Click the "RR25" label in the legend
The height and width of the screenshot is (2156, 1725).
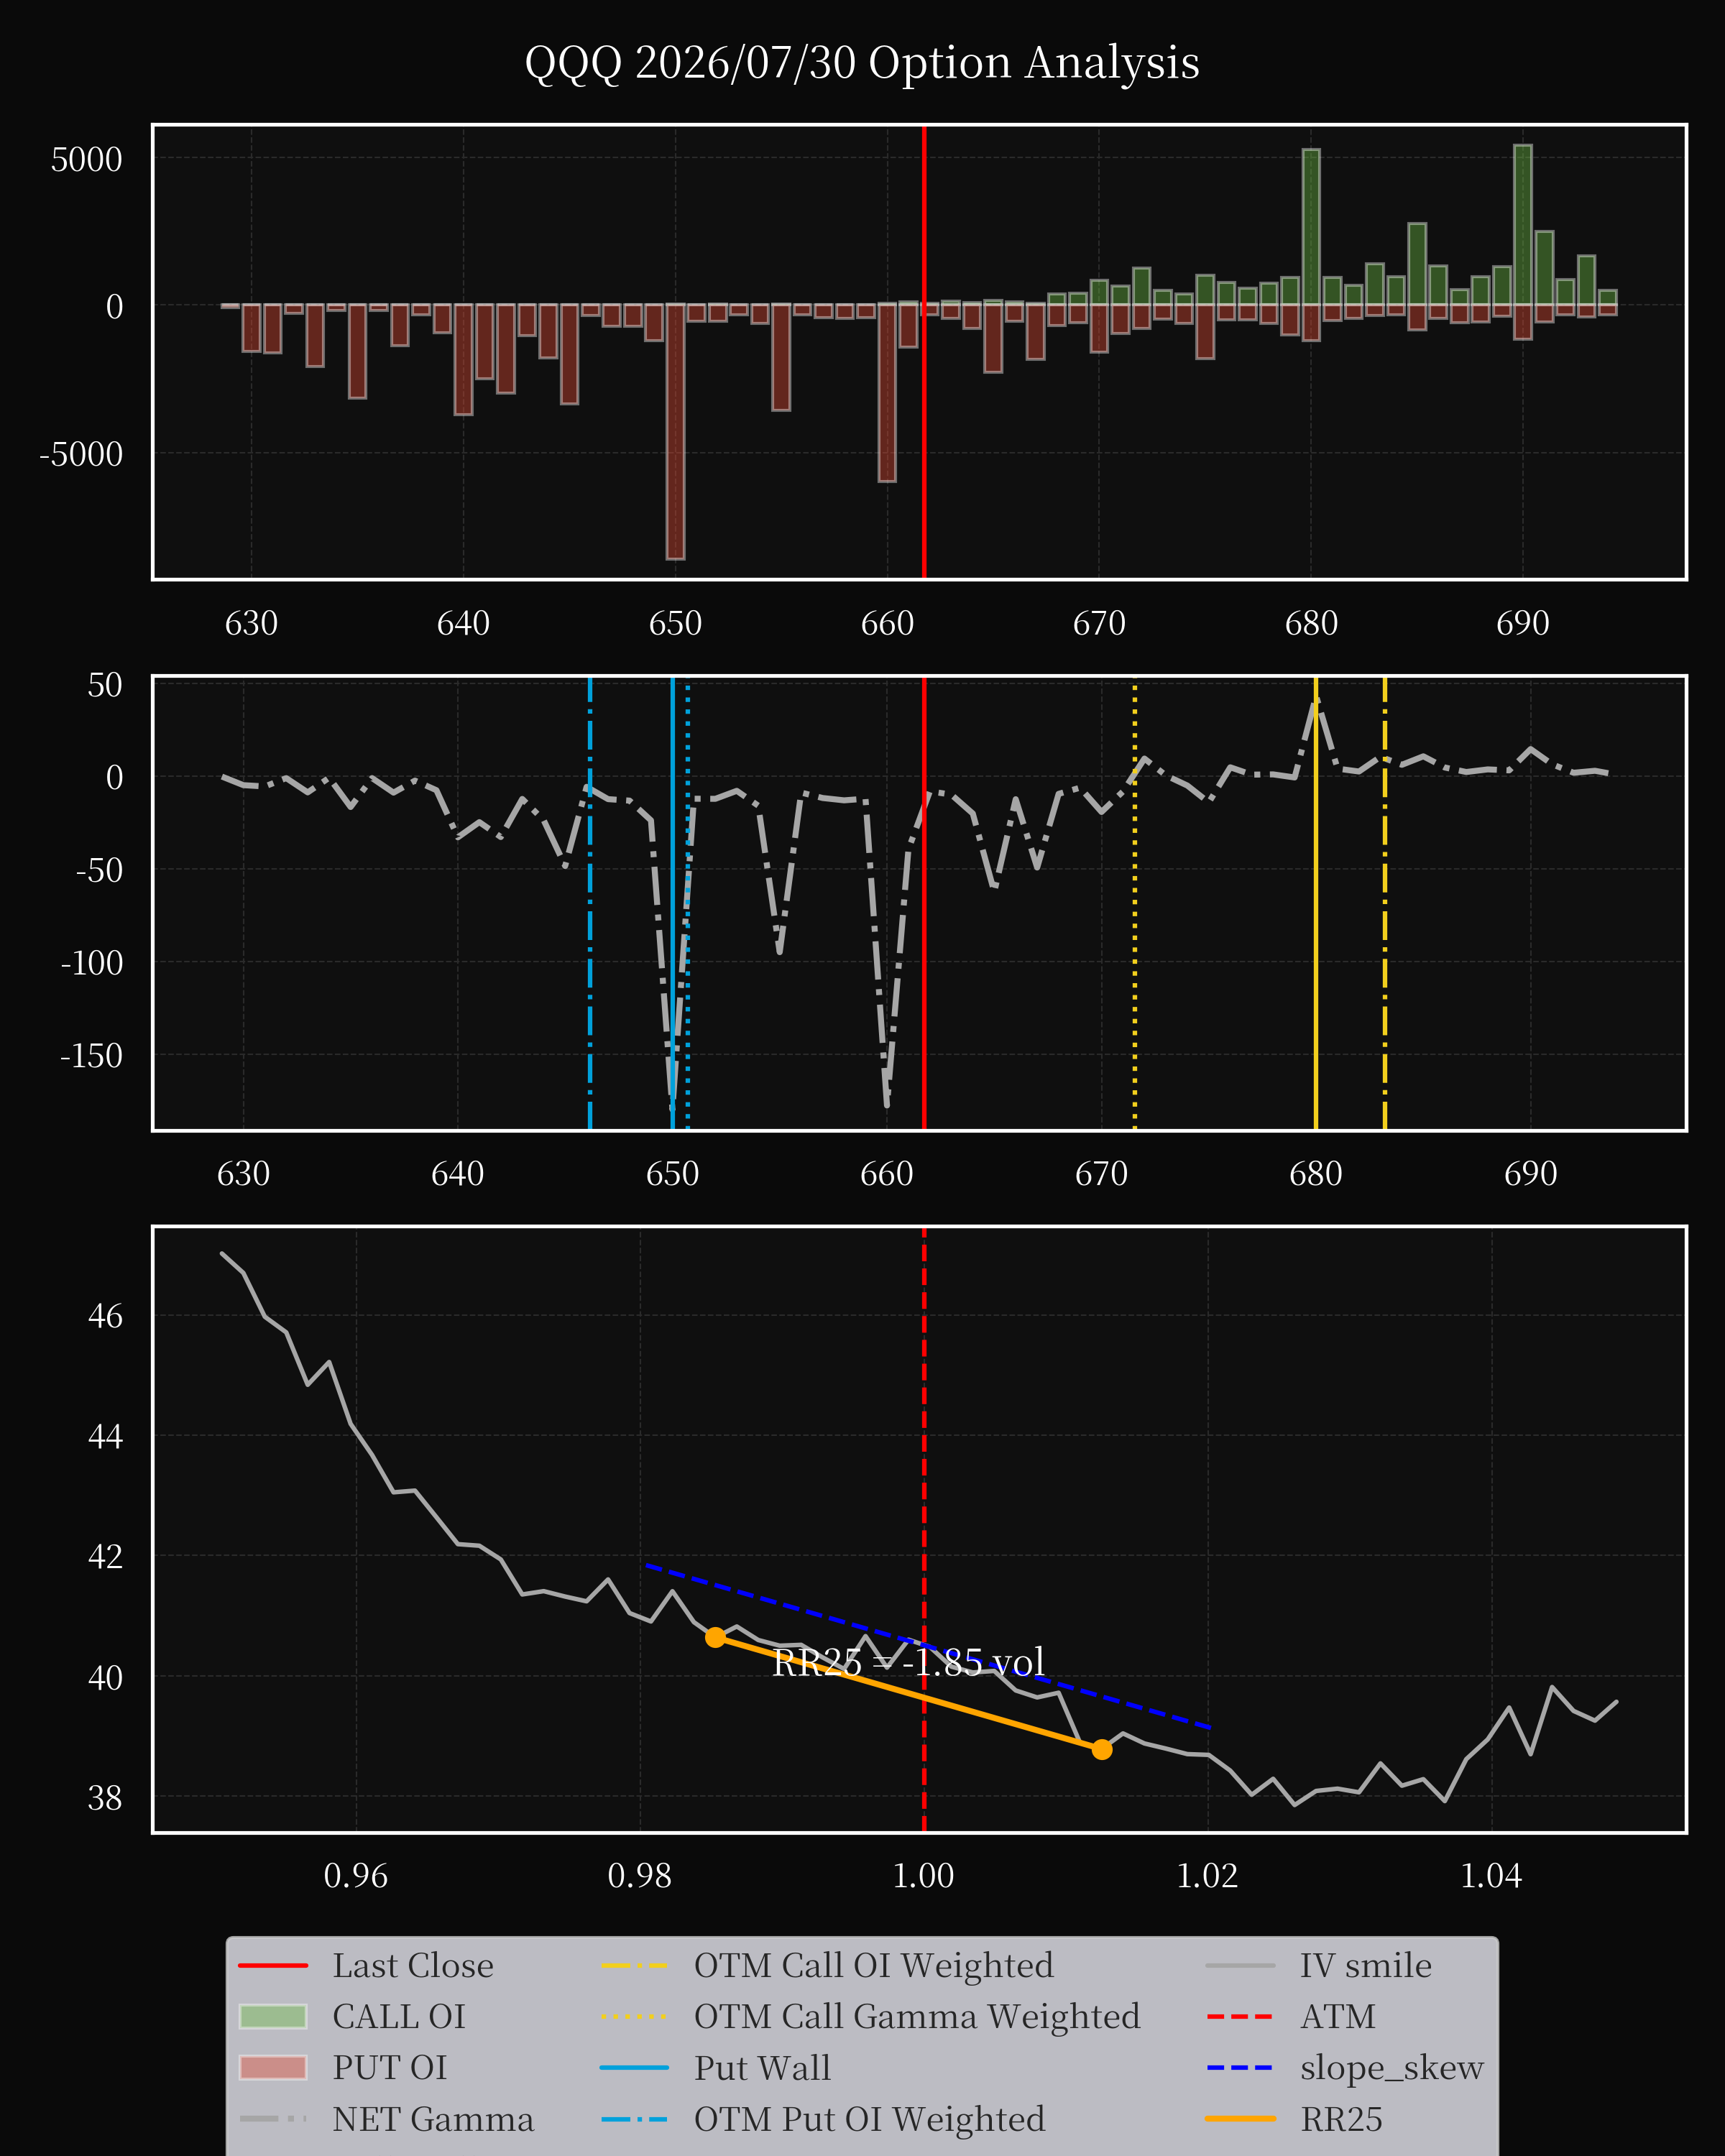coord(1341,2119)
